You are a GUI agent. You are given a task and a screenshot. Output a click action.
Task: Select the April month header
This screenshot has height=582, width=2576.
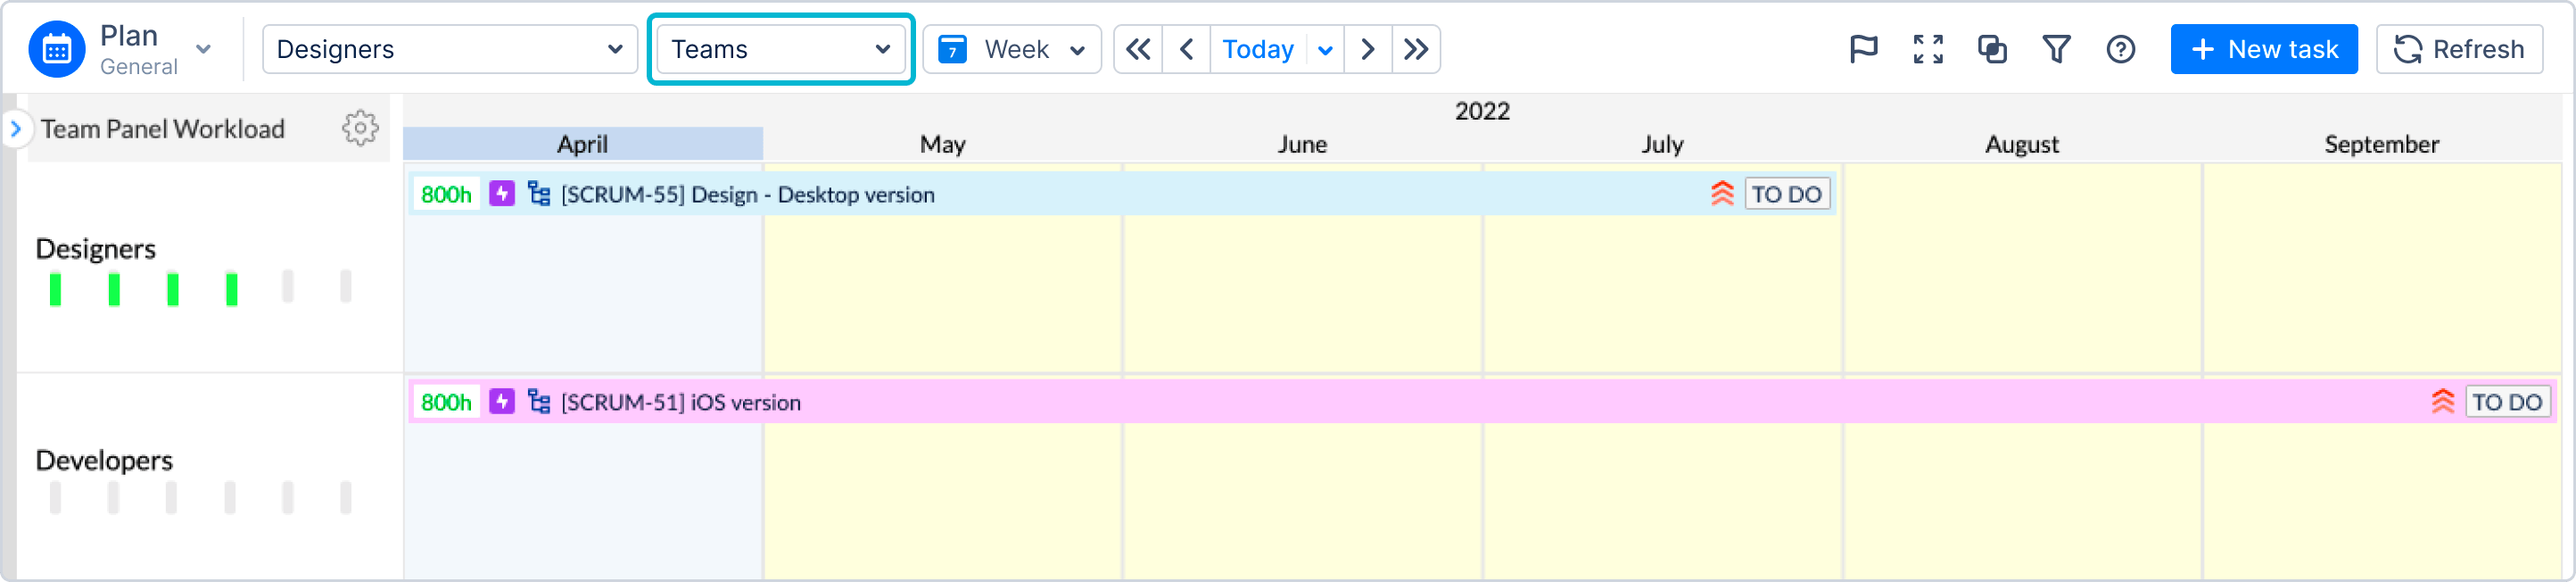tap(582, 144)
